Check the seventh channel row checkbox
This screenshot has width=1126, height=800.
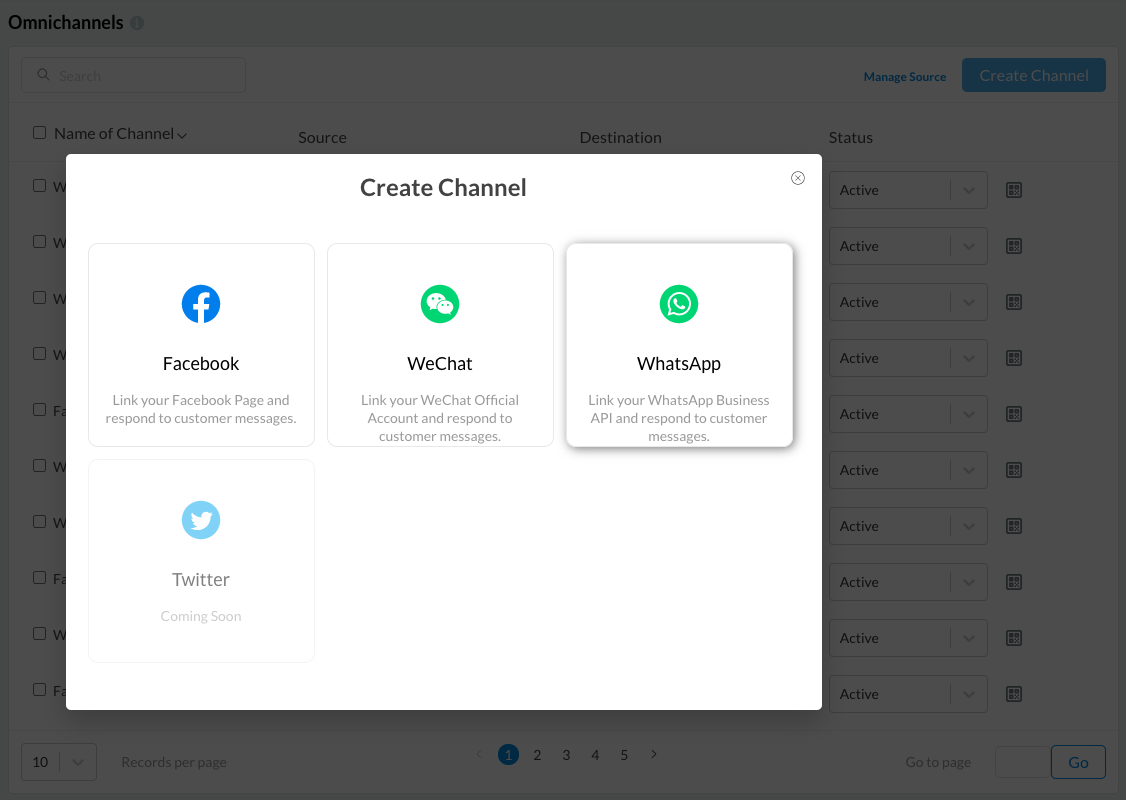[39, 522]
